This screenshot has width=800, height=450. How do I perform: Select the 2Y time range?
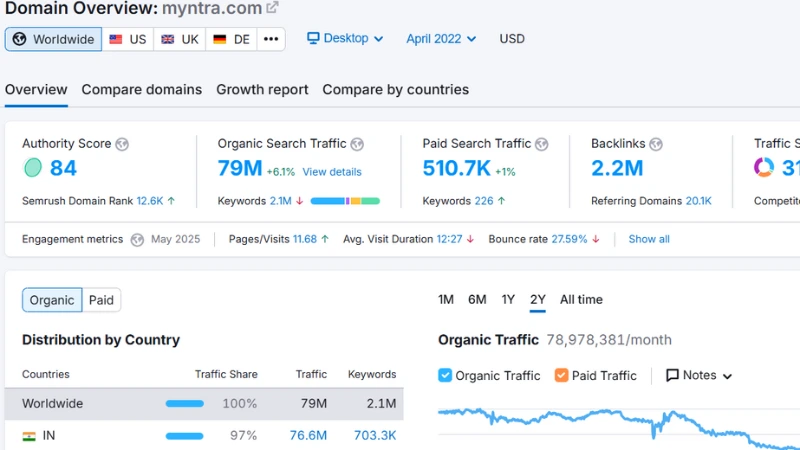(x=538, y=299)
